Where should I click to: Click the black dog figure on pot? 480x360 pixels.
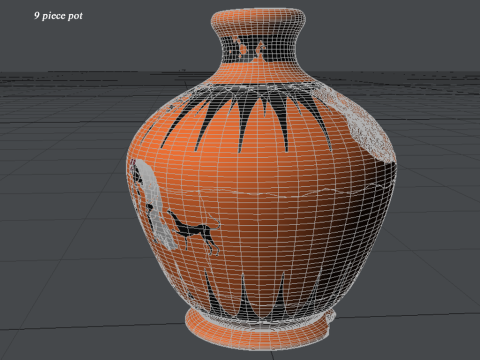194,232
